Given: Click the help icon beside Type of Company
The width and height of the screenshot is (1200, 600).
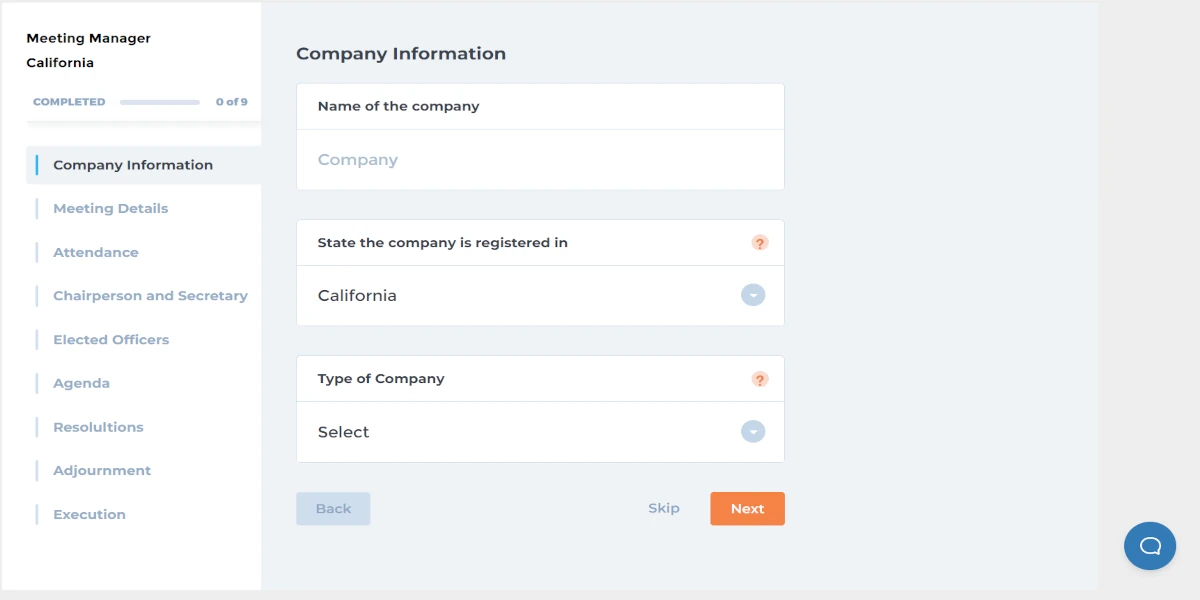Looking at the screenshot, I should coord(760,379).
